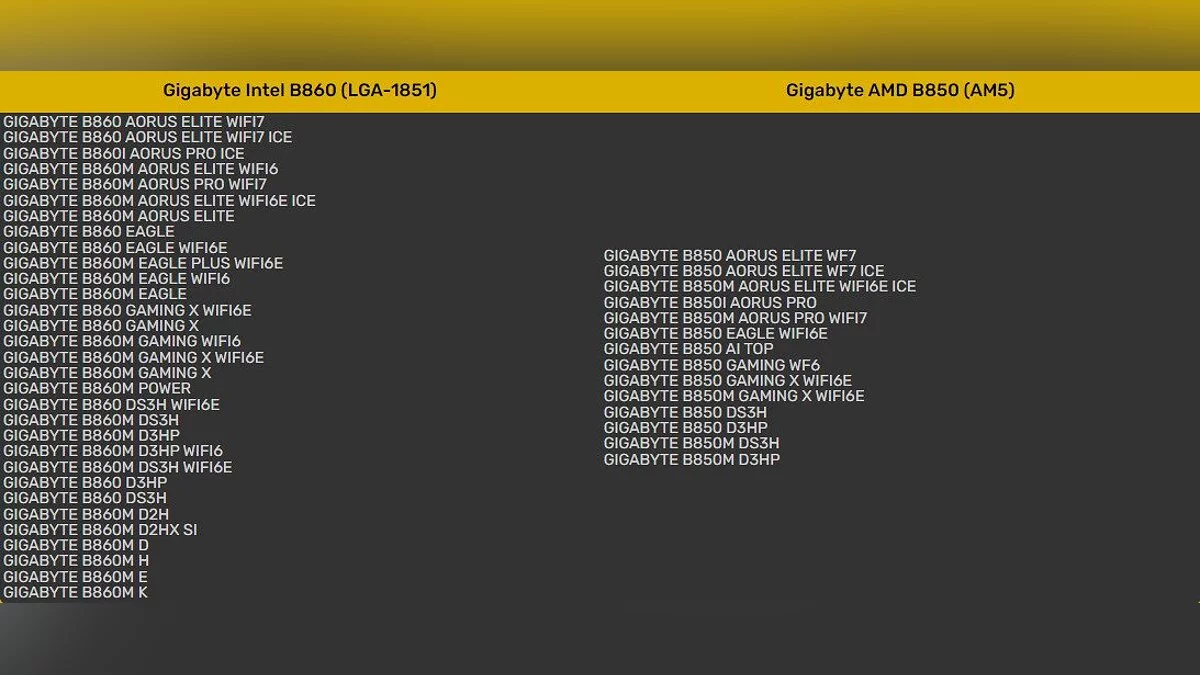The image size is (1200, 675).
Task: Select GIGABYTE B860M POWER
Action: [x=97, y=388]
